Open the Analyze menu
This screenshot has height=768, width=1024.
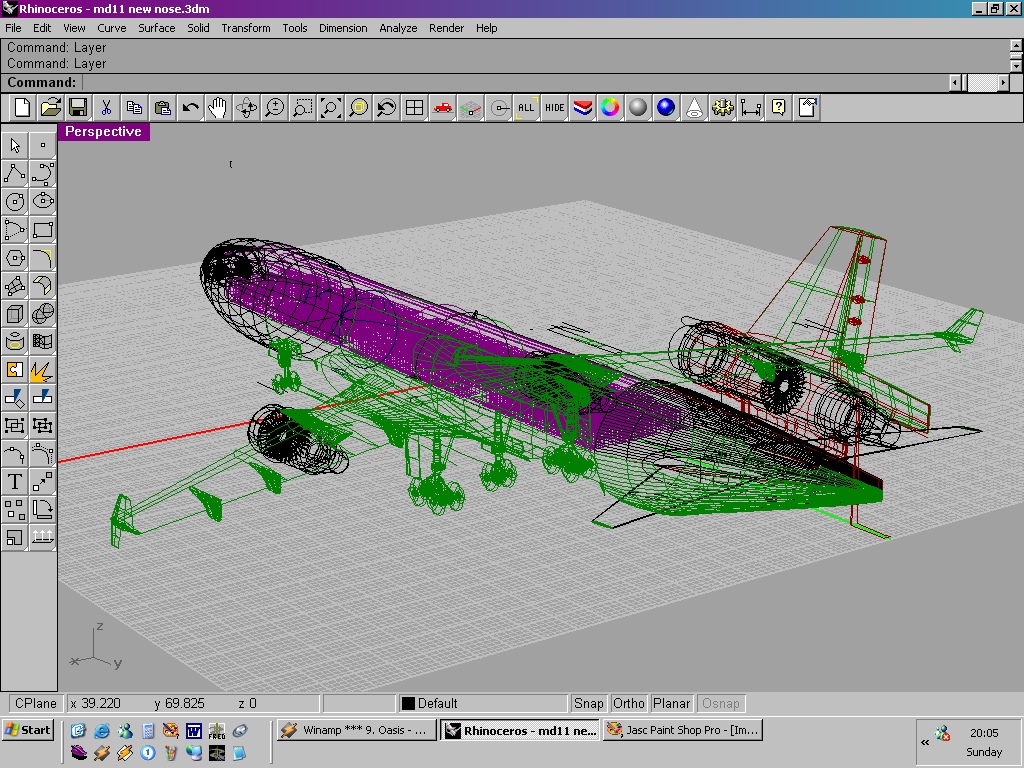pyautogui.click(x=398, y=28)
